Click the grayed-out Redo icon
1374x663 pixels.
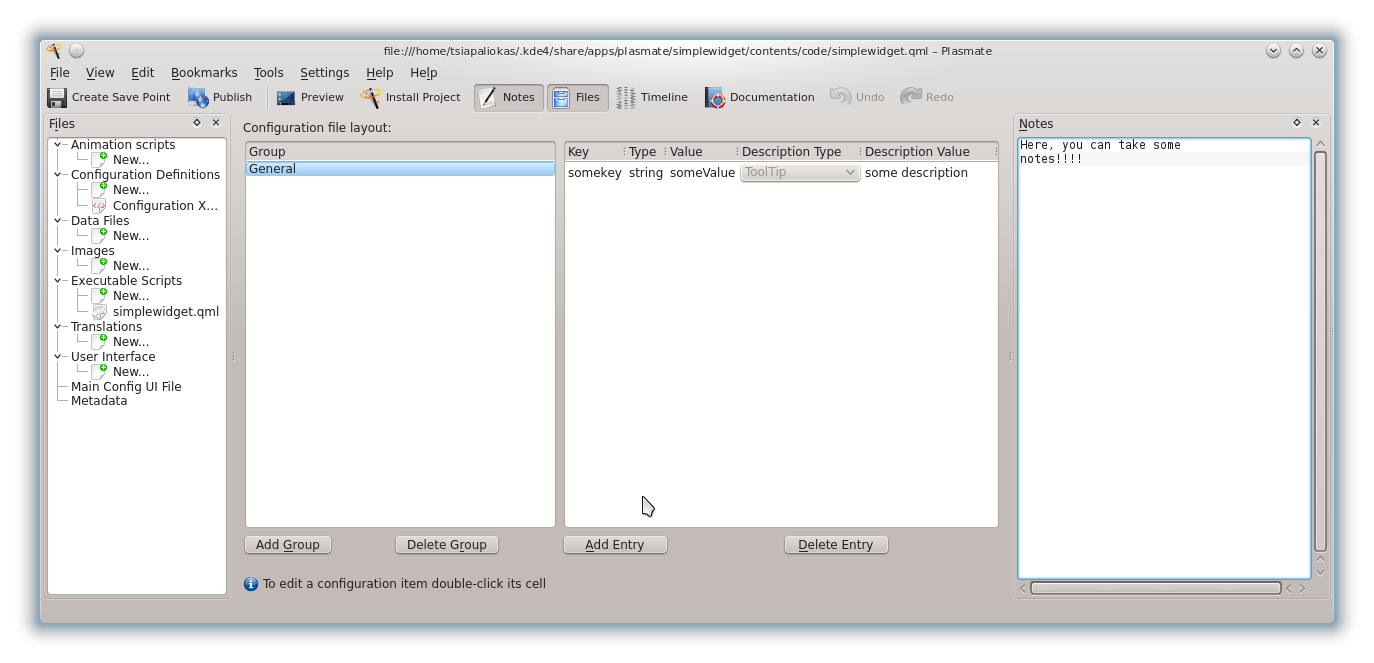926,97
